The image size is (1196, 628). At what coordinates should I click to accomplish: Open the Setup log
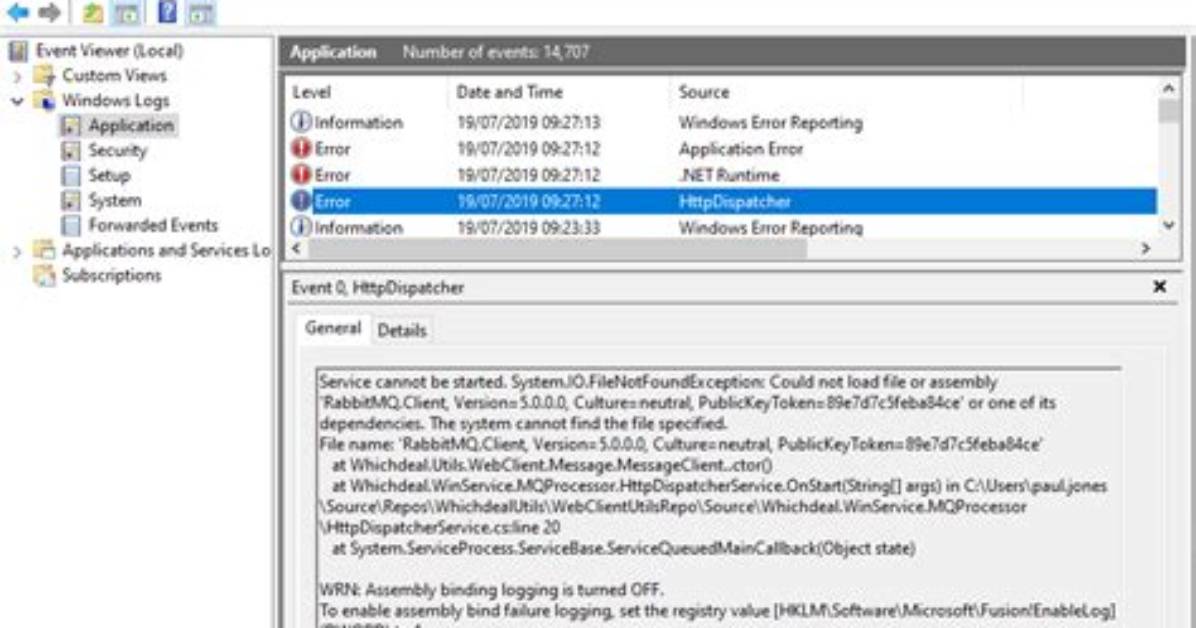click(x=109, y=176)
